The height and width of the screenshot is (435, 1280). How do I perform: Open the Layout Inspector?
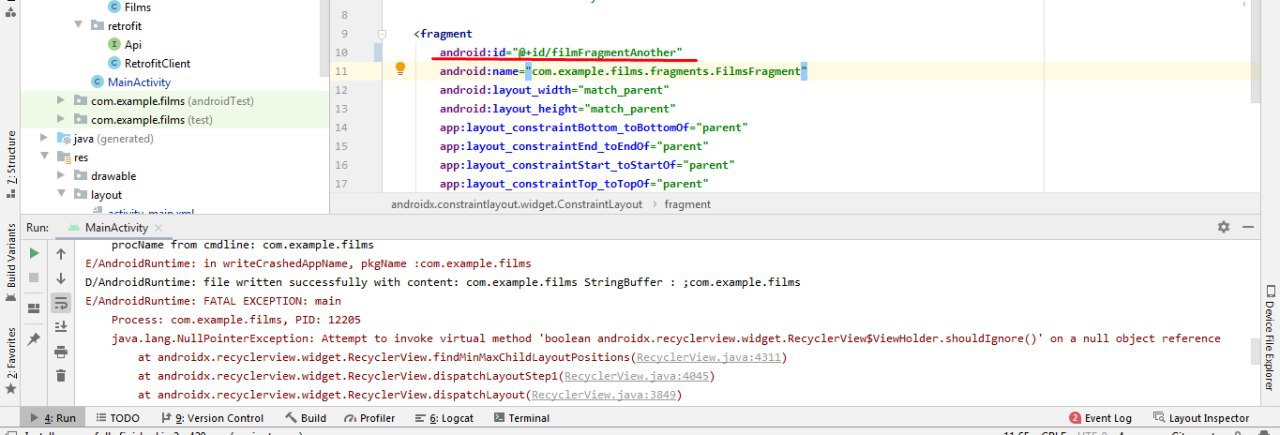tap(1201, 418)
